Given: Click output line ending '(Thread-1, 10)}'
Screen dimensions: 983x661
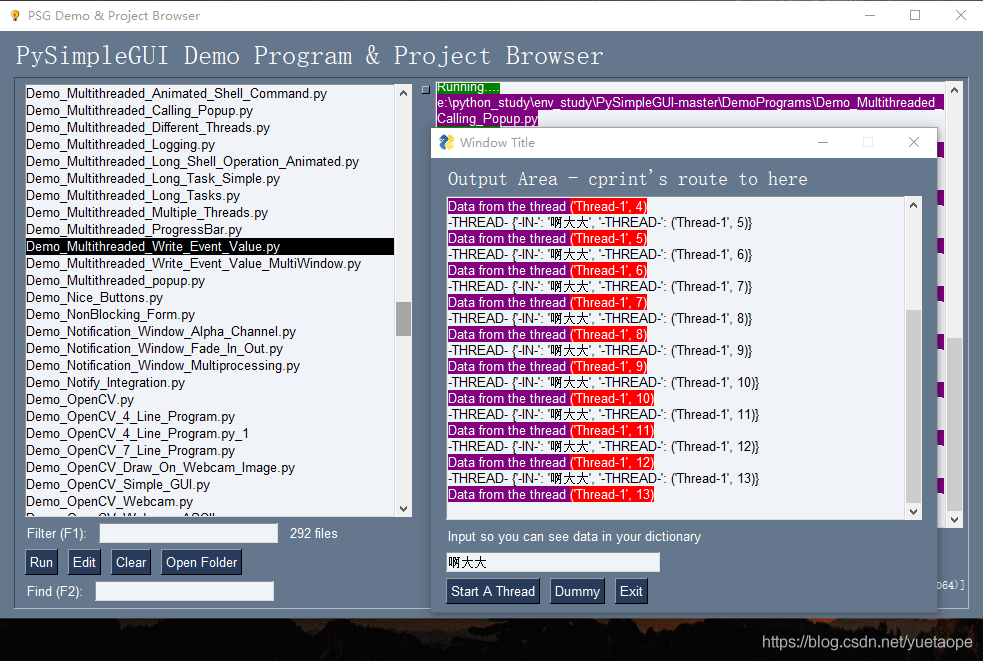Looking at the screenshot, I should click(x=602, y=383).
